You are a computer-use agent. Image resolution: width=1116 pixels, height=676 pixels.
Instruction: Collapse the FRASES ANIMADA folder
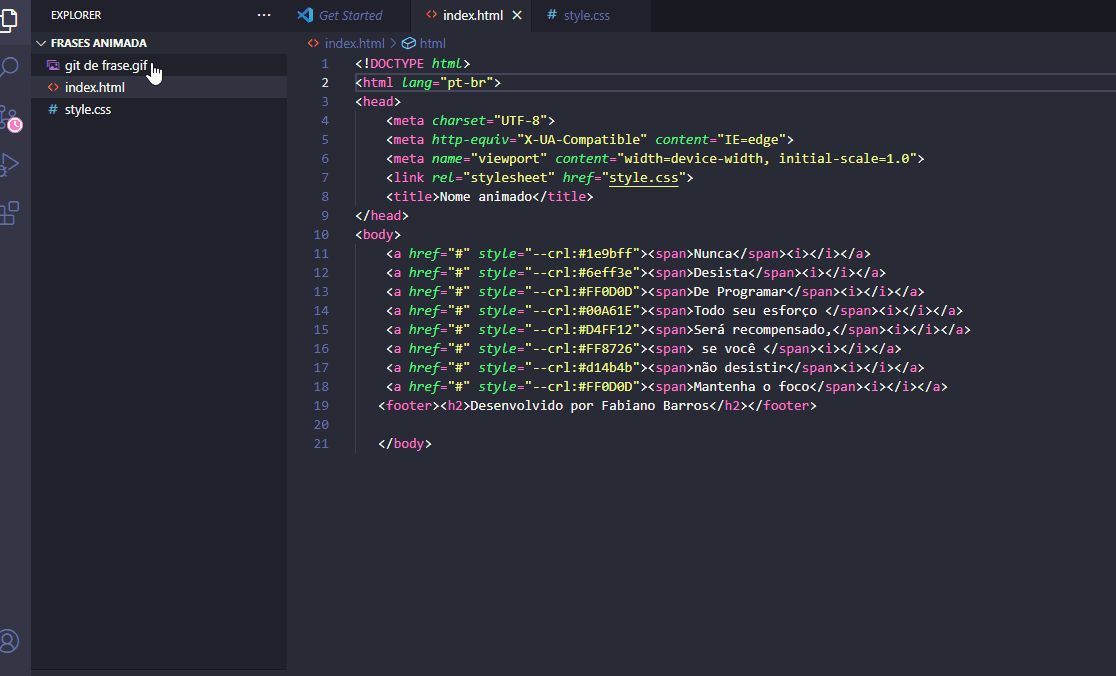coord(41,43)
